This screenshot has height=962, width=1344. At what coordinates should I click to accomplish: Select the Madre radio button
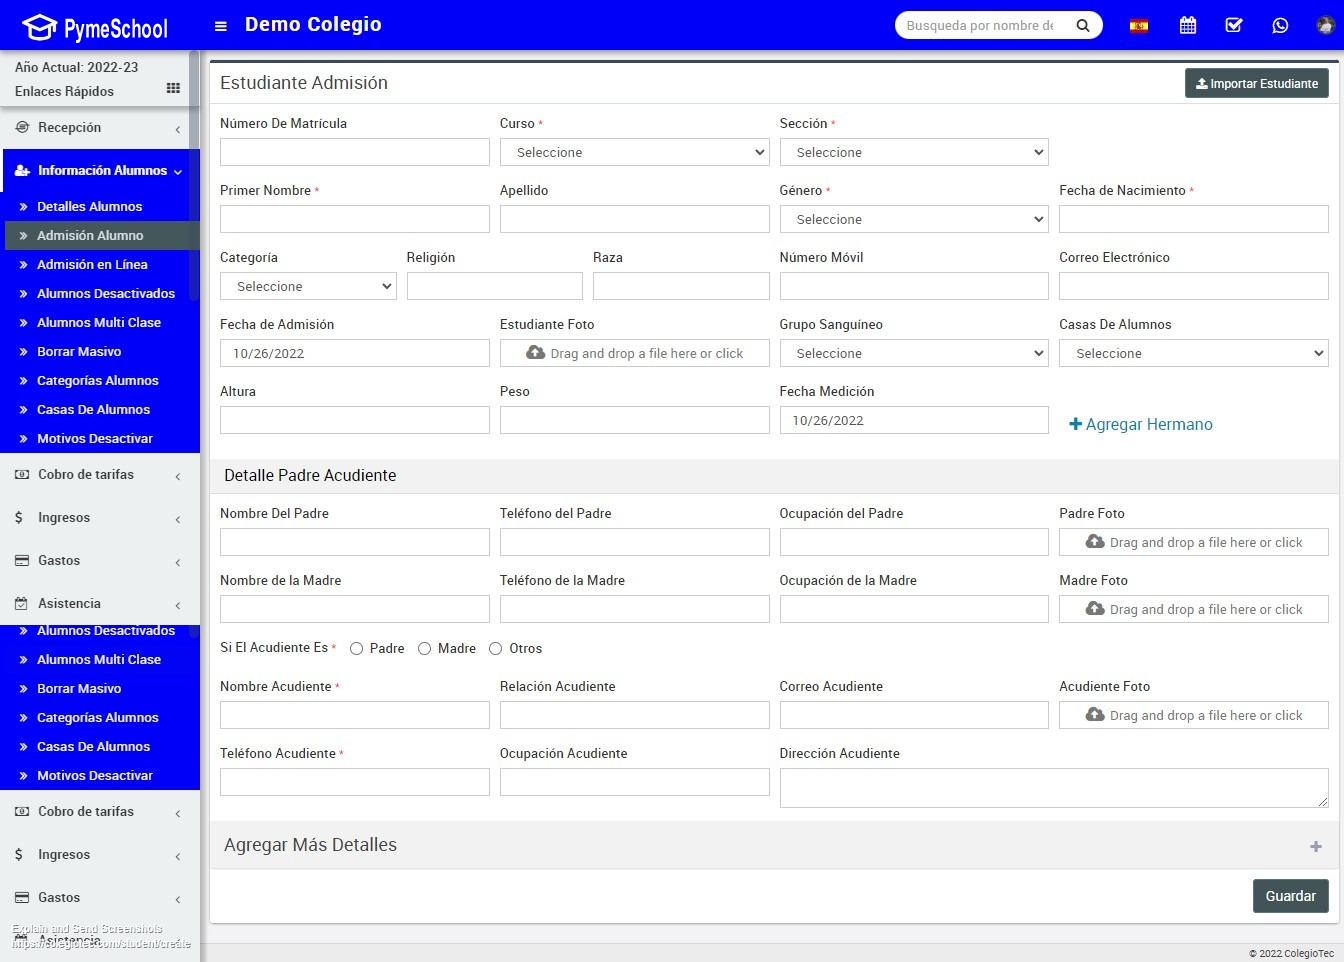tap(425, 649)
